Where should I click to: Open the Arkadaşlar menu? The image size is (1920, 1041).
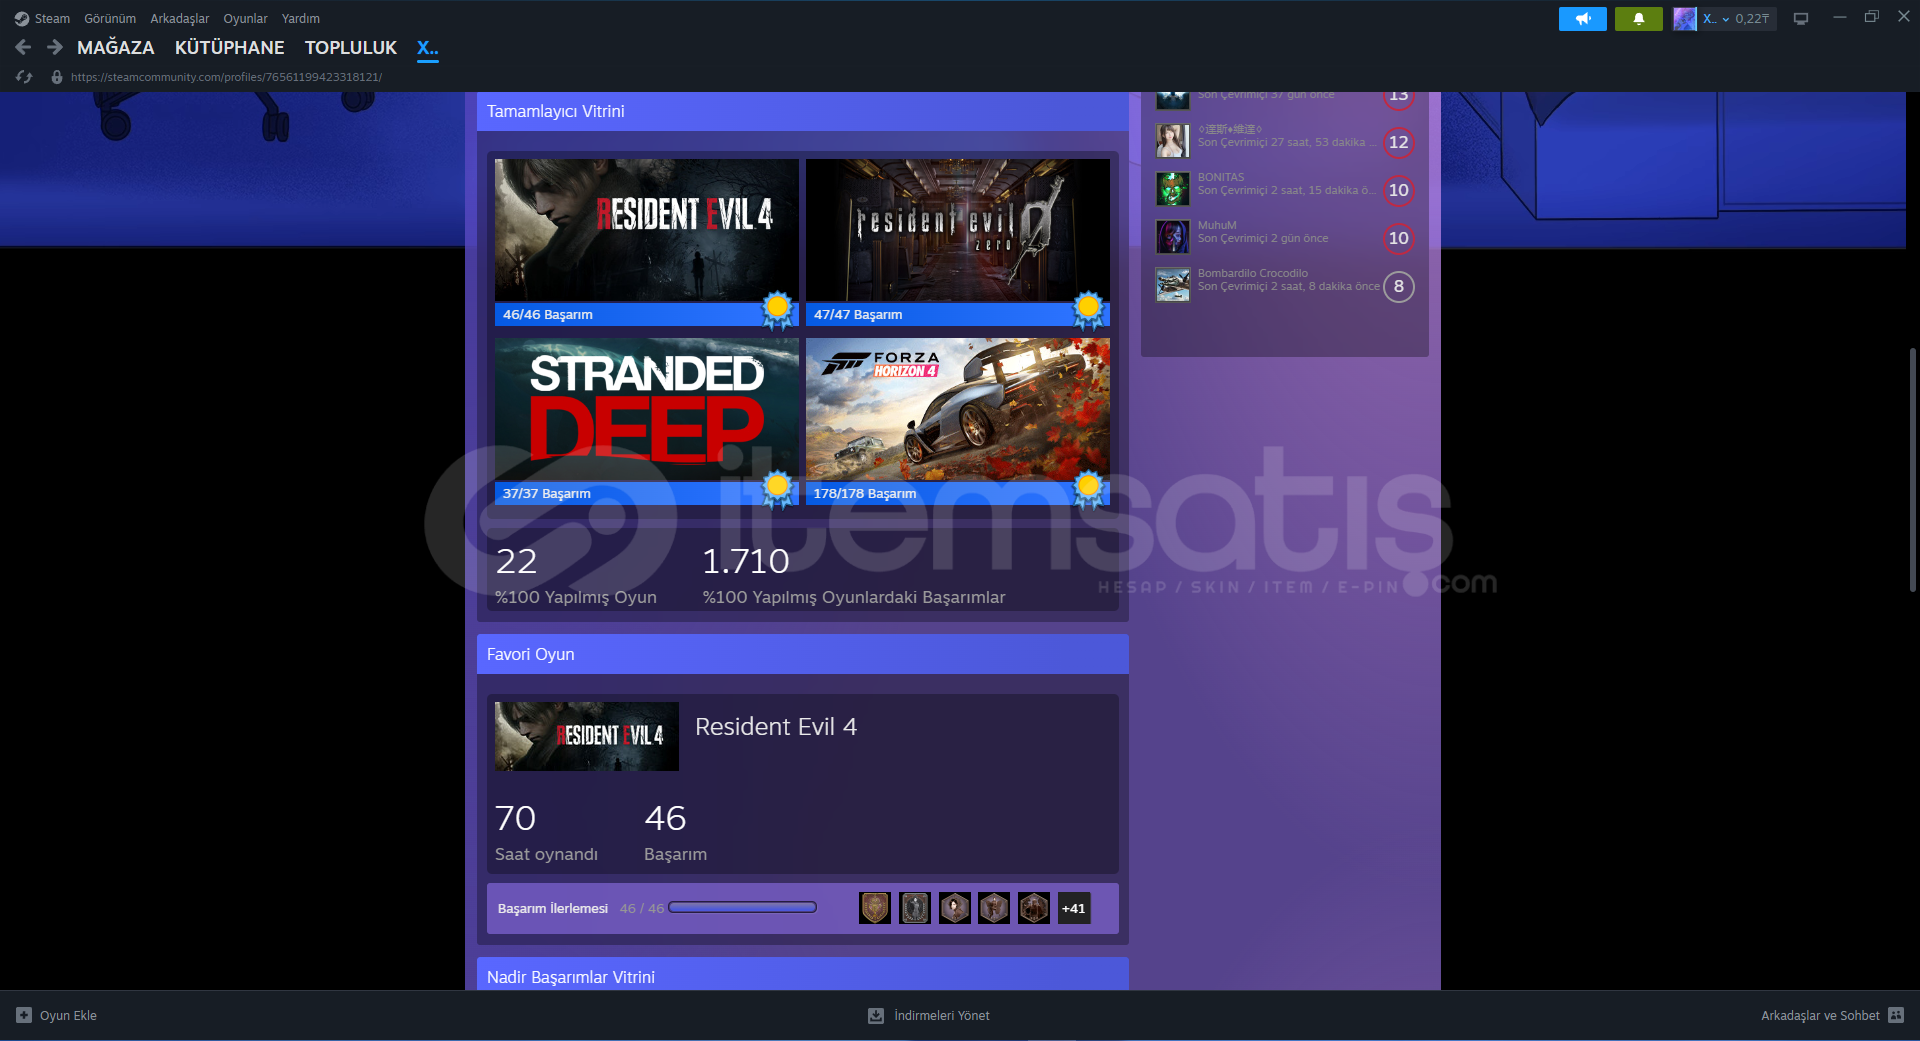180,19
